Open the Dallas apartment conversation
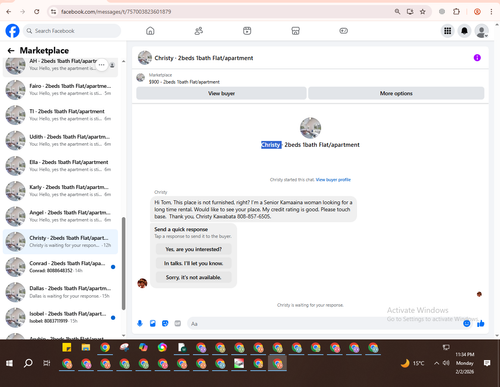This screenshot has width=500, height=387. coord(60,292)
